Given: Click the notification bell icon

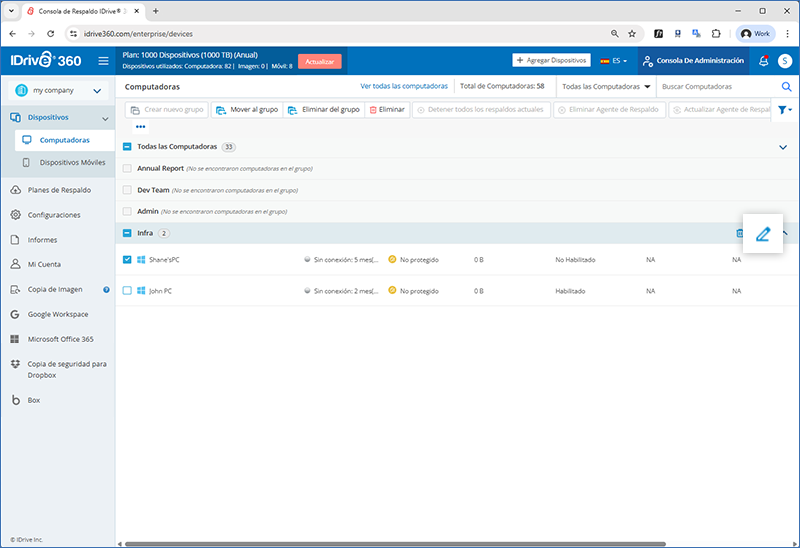Looking at the screenshot, I should click(x=764, y=61).
